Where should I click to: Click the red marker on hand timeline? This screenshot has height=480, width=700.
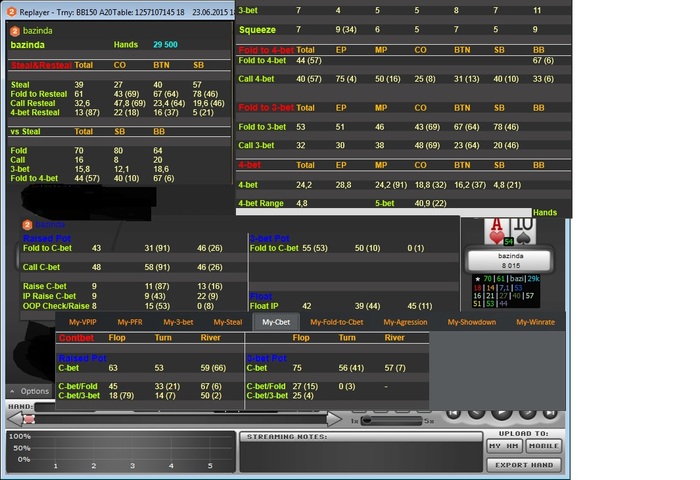29,419
